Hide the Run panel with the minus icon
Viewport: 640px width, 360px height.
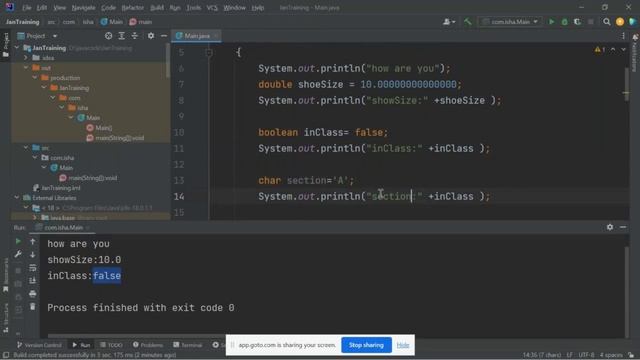623,227
